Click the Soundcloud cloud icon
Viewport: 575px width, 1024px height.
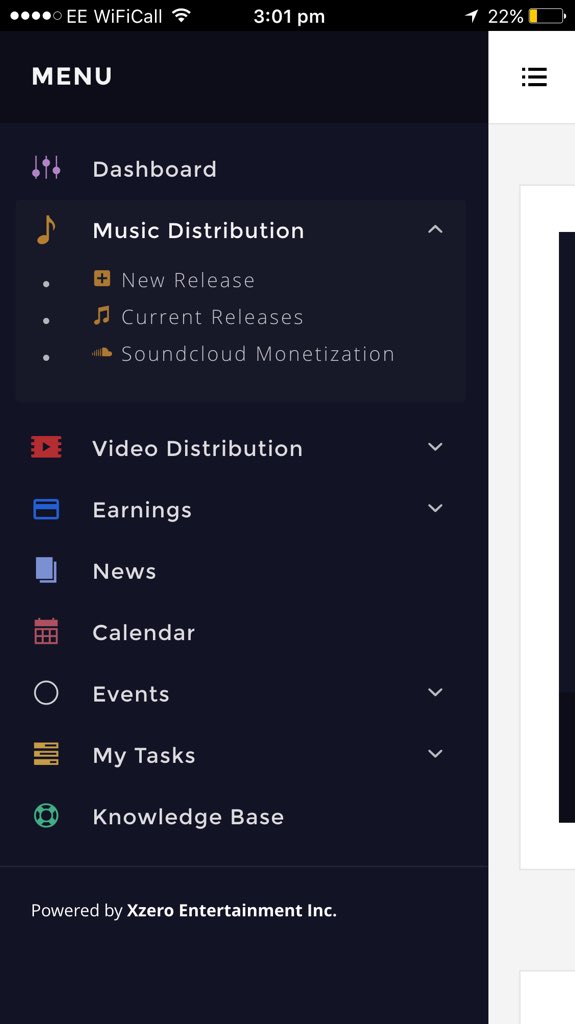[x=102, y=353]
